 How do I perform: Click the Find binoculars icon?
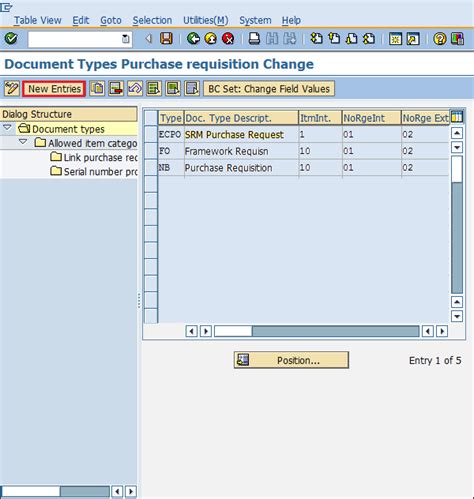click(272, 39)
